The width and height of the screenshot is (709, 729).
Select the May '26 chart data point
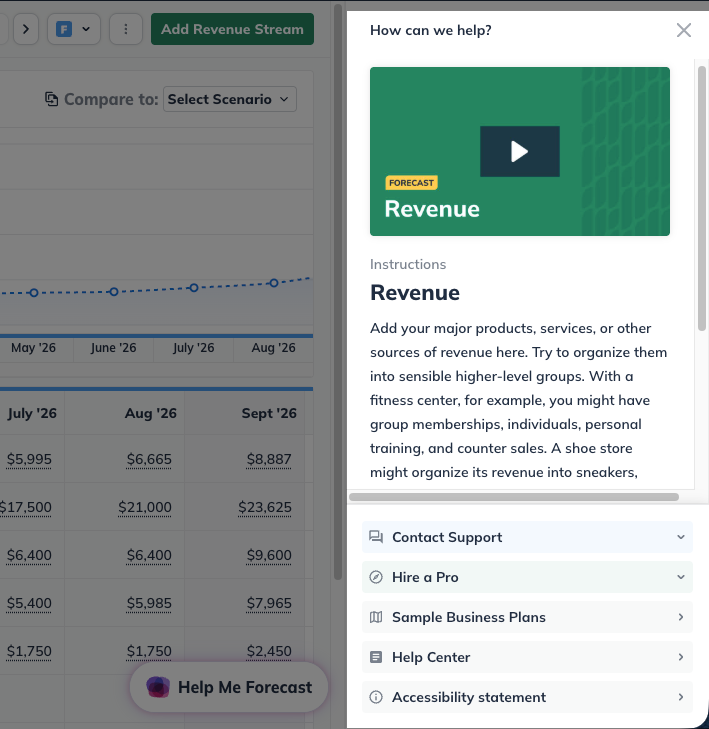tap(34, 293)
